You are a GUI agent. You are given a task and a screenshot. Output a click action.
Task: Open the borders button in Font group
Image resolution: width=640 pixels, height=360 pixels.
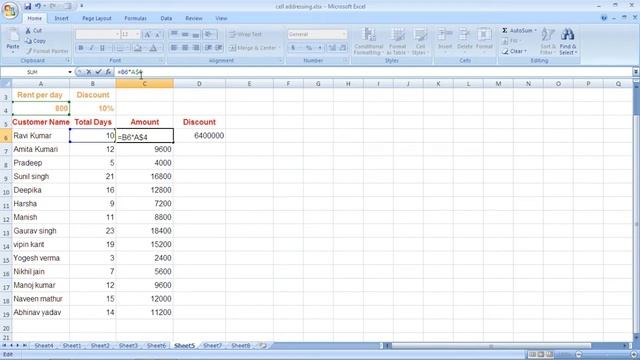tap(120, 48)
